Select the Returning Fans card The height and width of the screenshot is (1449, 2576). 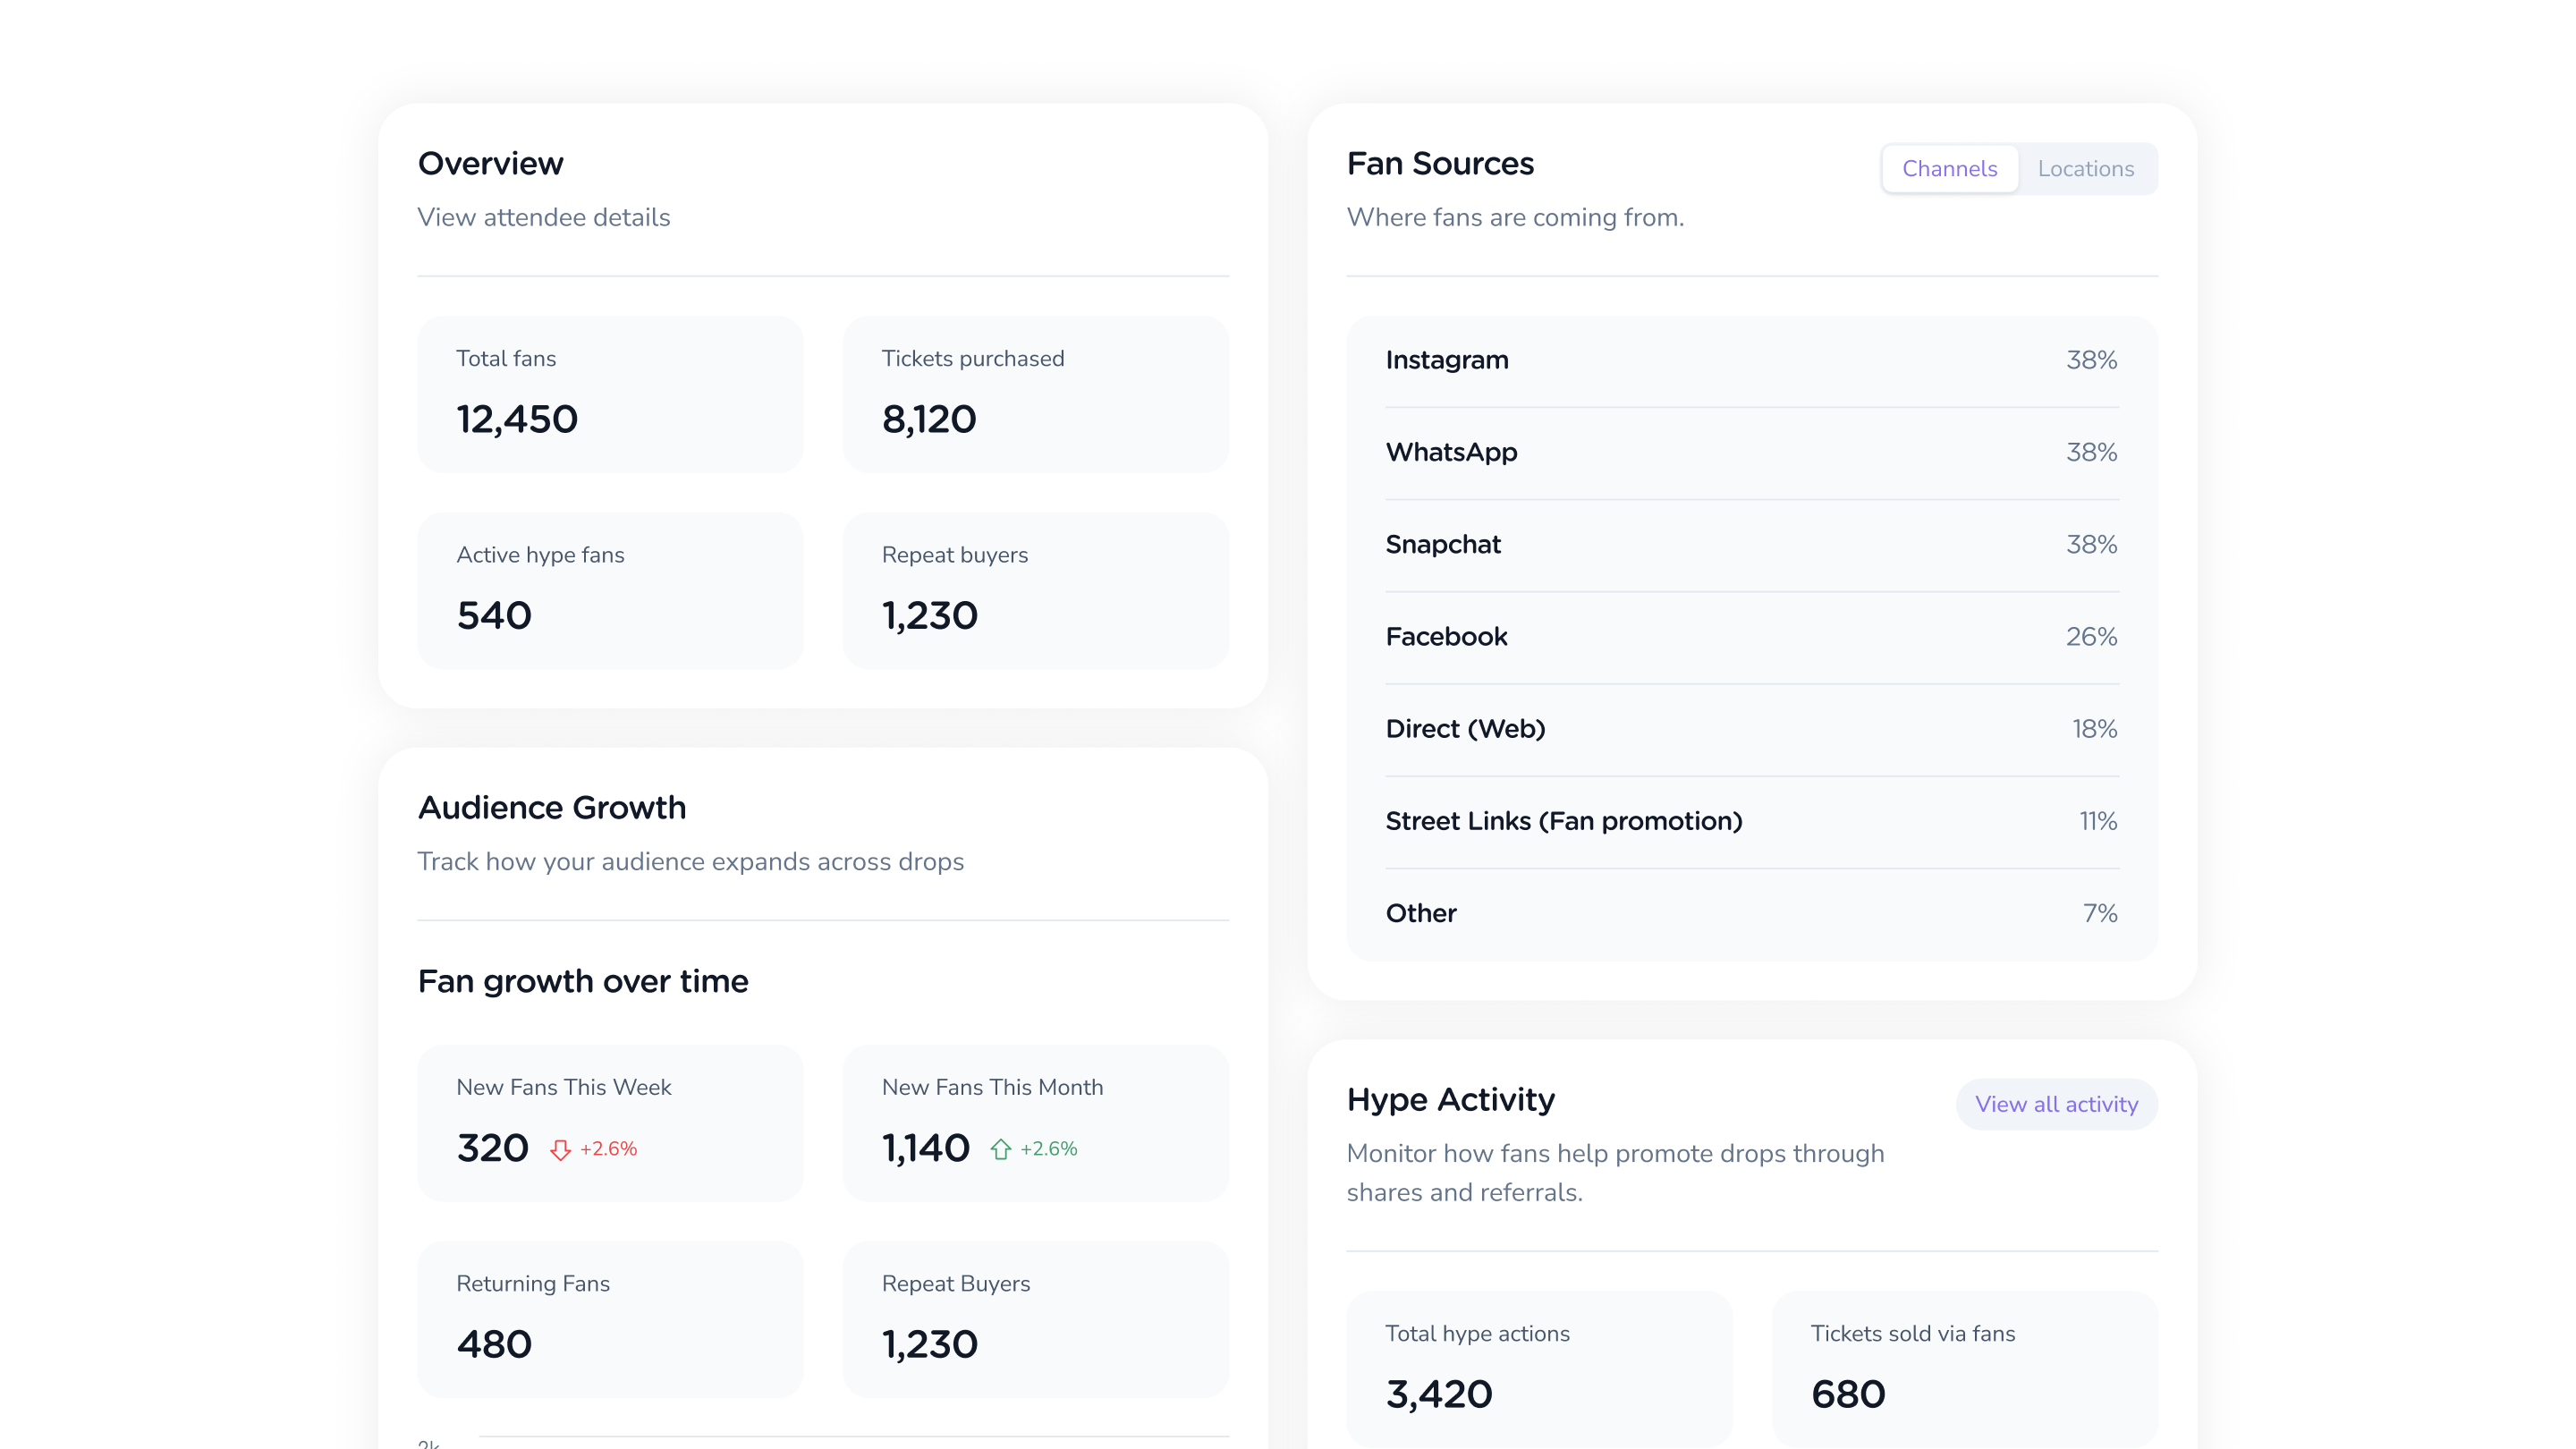[x=610, y=1319]
